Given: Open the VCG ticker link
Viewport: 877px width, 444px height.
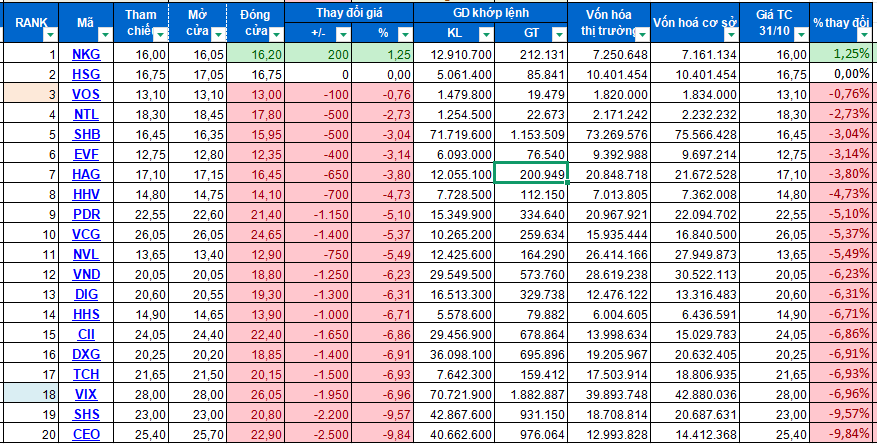Looking at the screenshot, I should [86, 234].
